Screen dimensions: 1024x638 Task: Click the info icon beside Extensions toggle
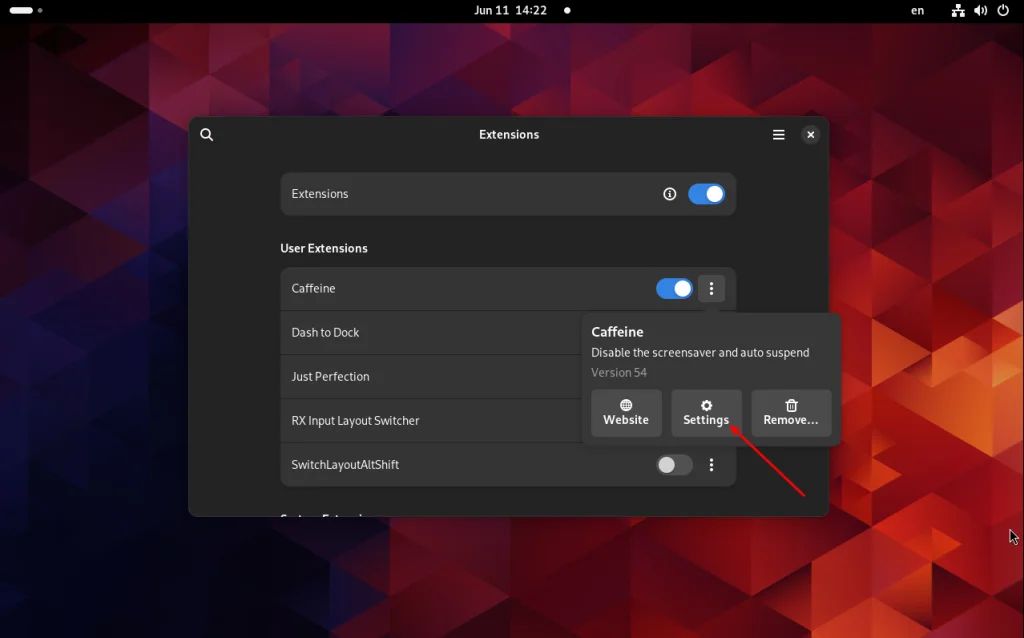(669, 194)
